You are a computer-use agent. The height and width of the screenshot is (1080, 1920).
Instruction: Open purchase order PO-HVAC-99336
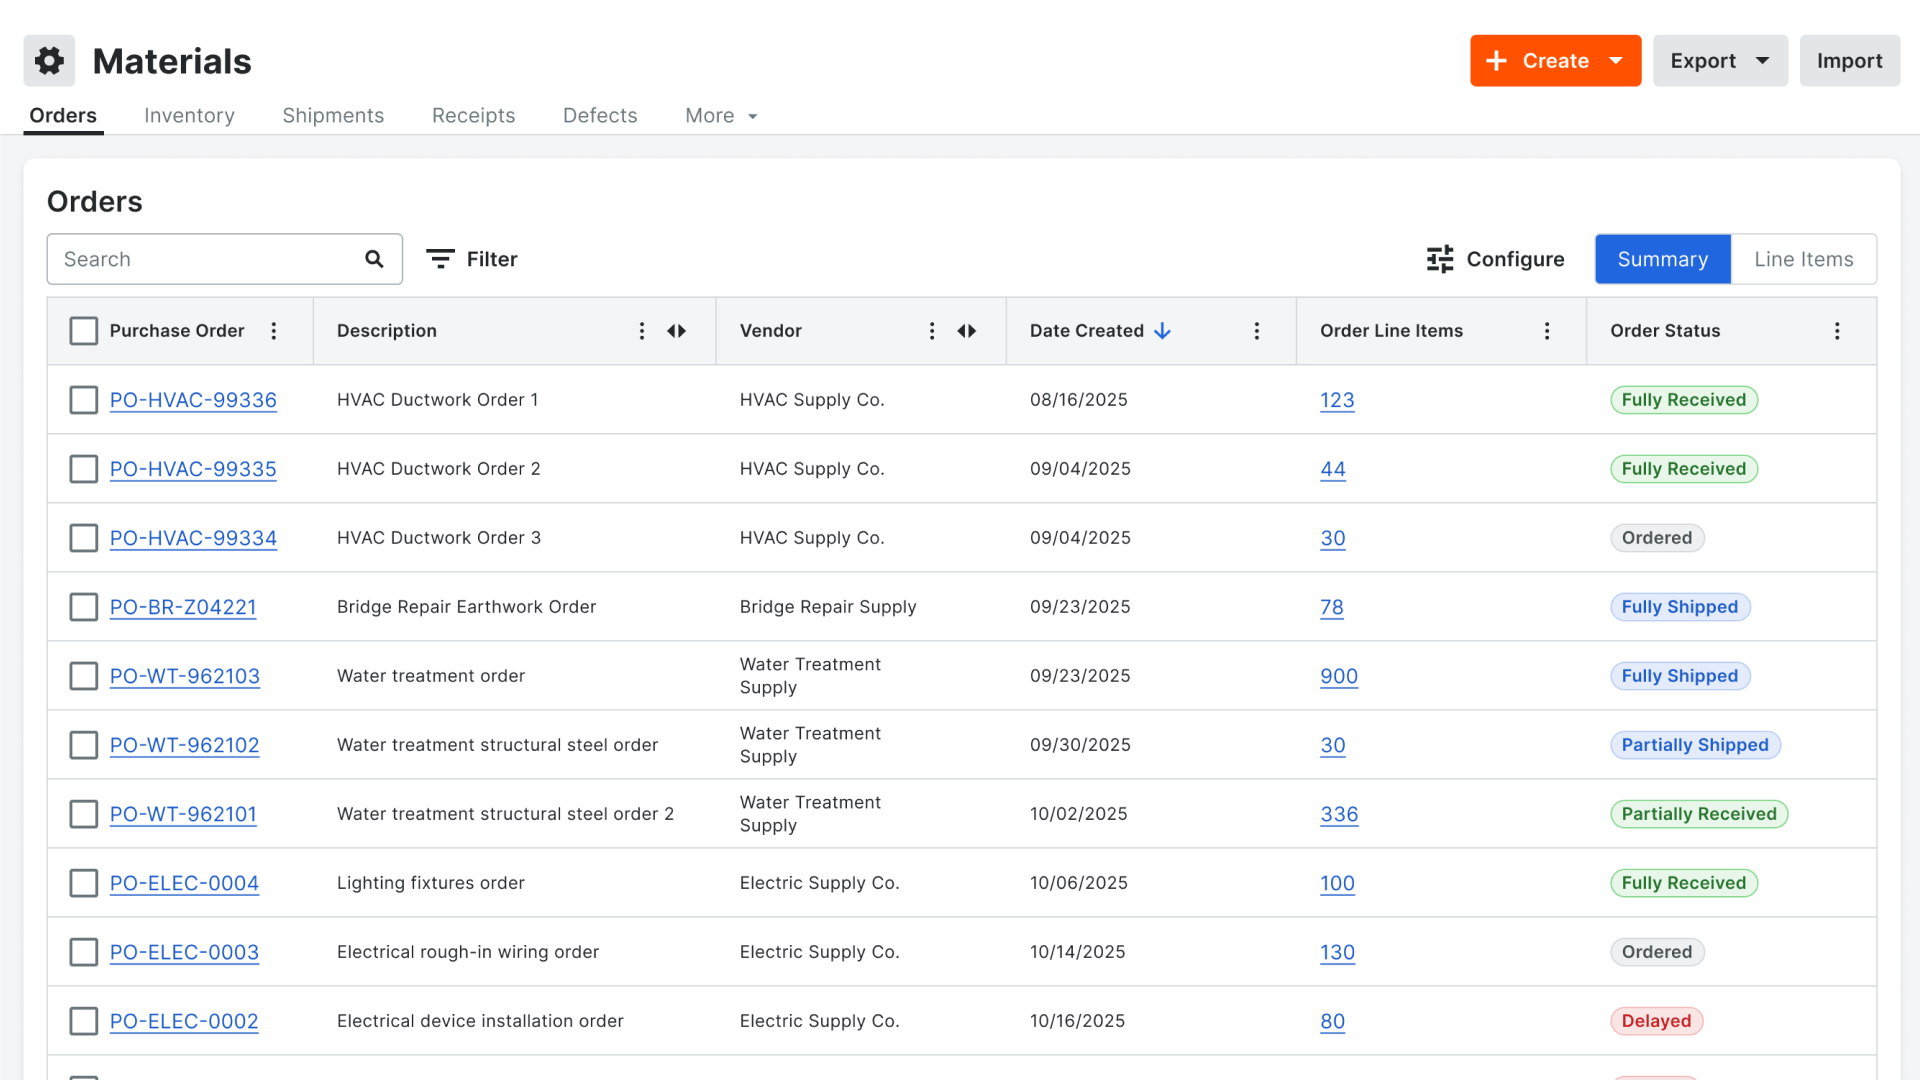[193, 400]
